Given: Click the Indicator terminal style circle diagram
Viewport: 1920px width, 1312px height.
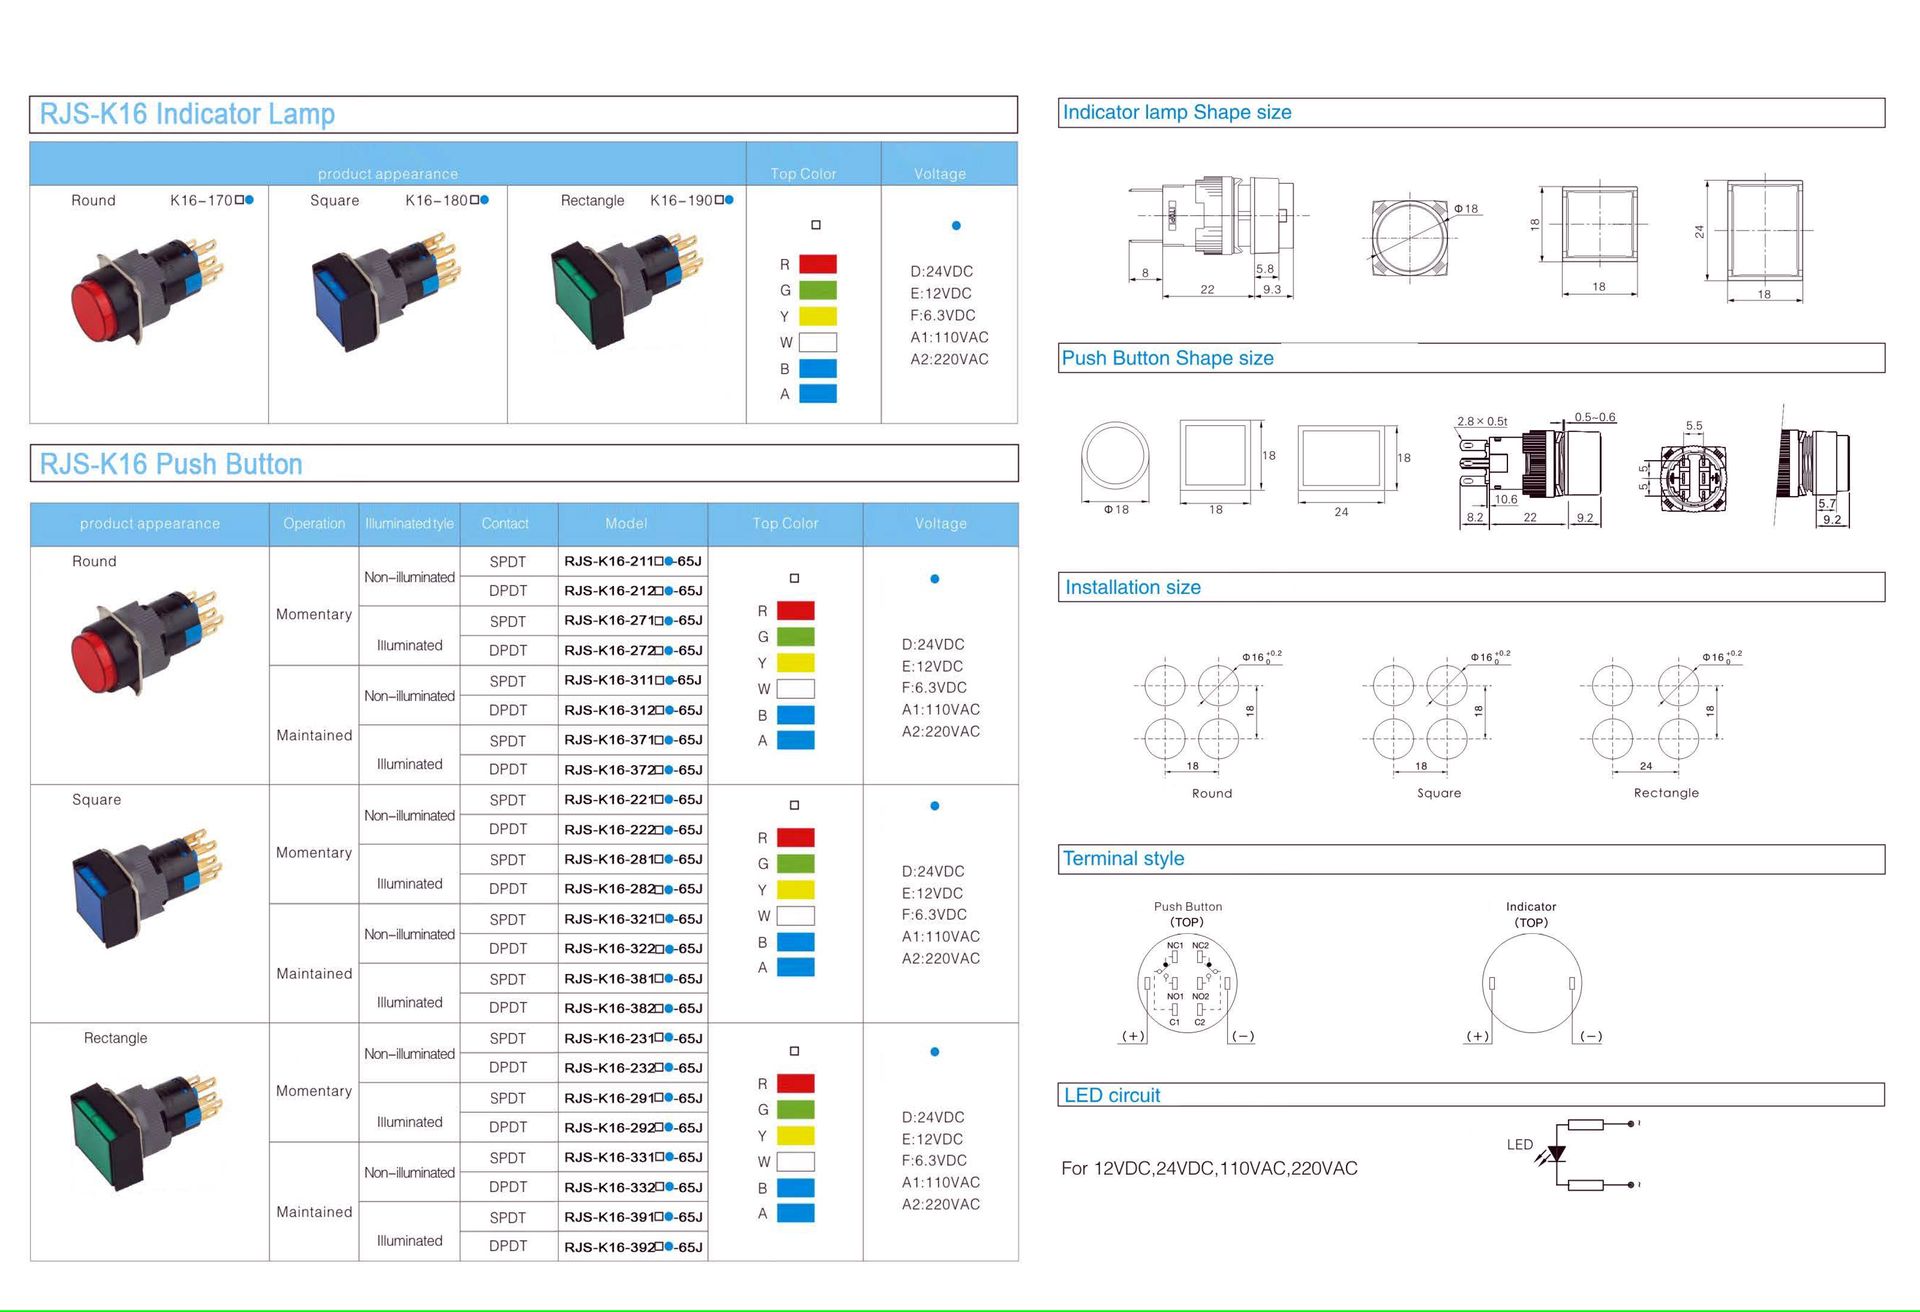Looking at the screenshot, I should point(1531,984).
